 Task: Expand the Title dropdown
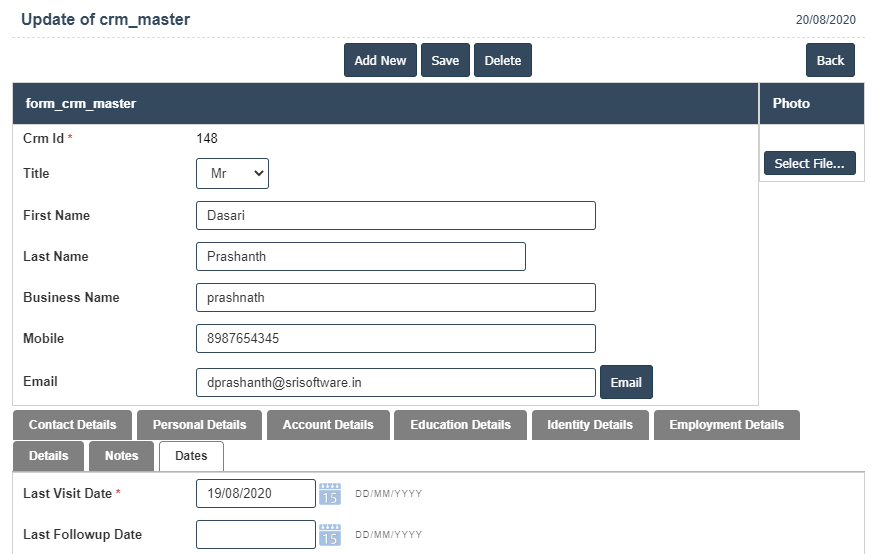pyautogui.click(x=232, y=173)
